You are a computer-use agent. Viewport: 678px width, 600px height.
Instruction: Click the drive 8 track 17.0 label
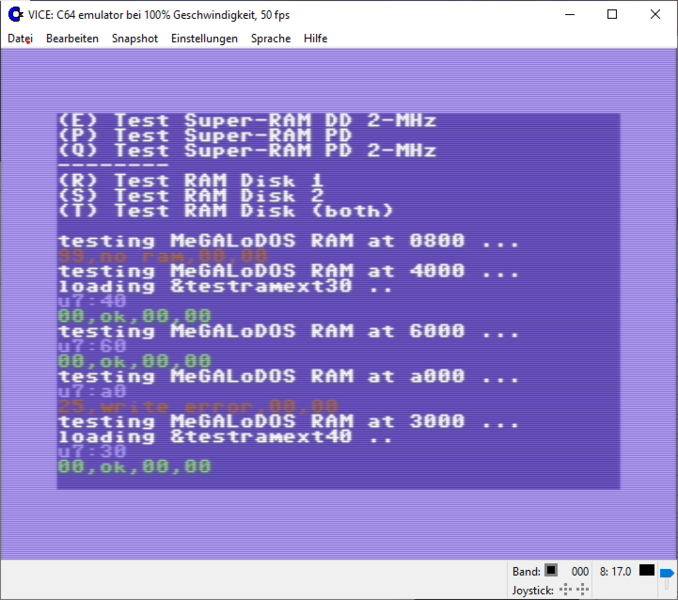tap(615, 571)
